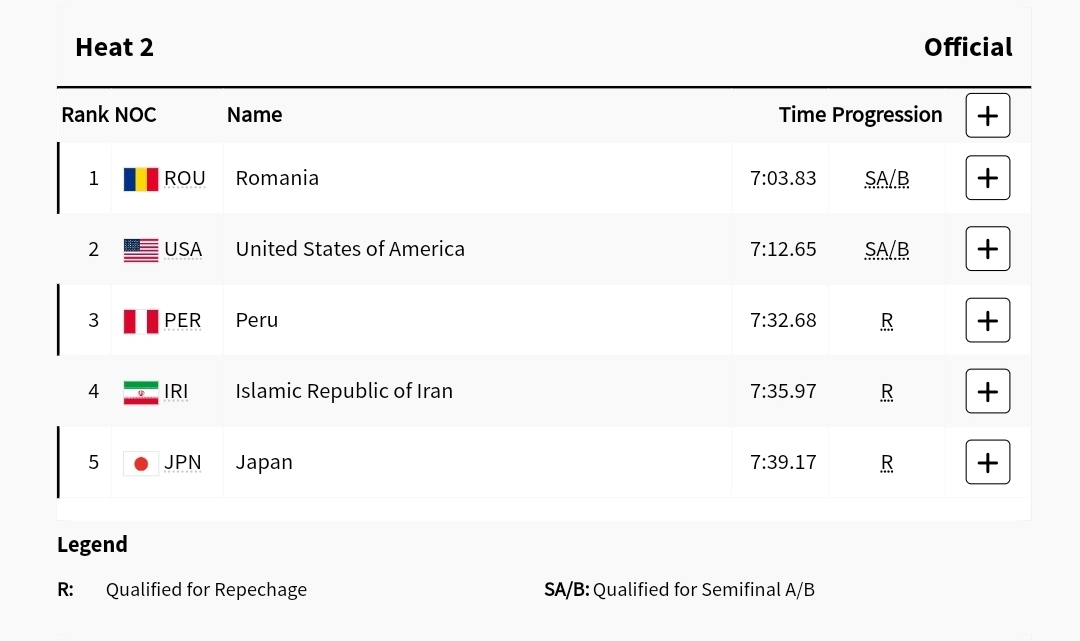The width and height of the screenshot is (1080, 641).
Task: Select the Time column header
Action: [x=802, y=115]
